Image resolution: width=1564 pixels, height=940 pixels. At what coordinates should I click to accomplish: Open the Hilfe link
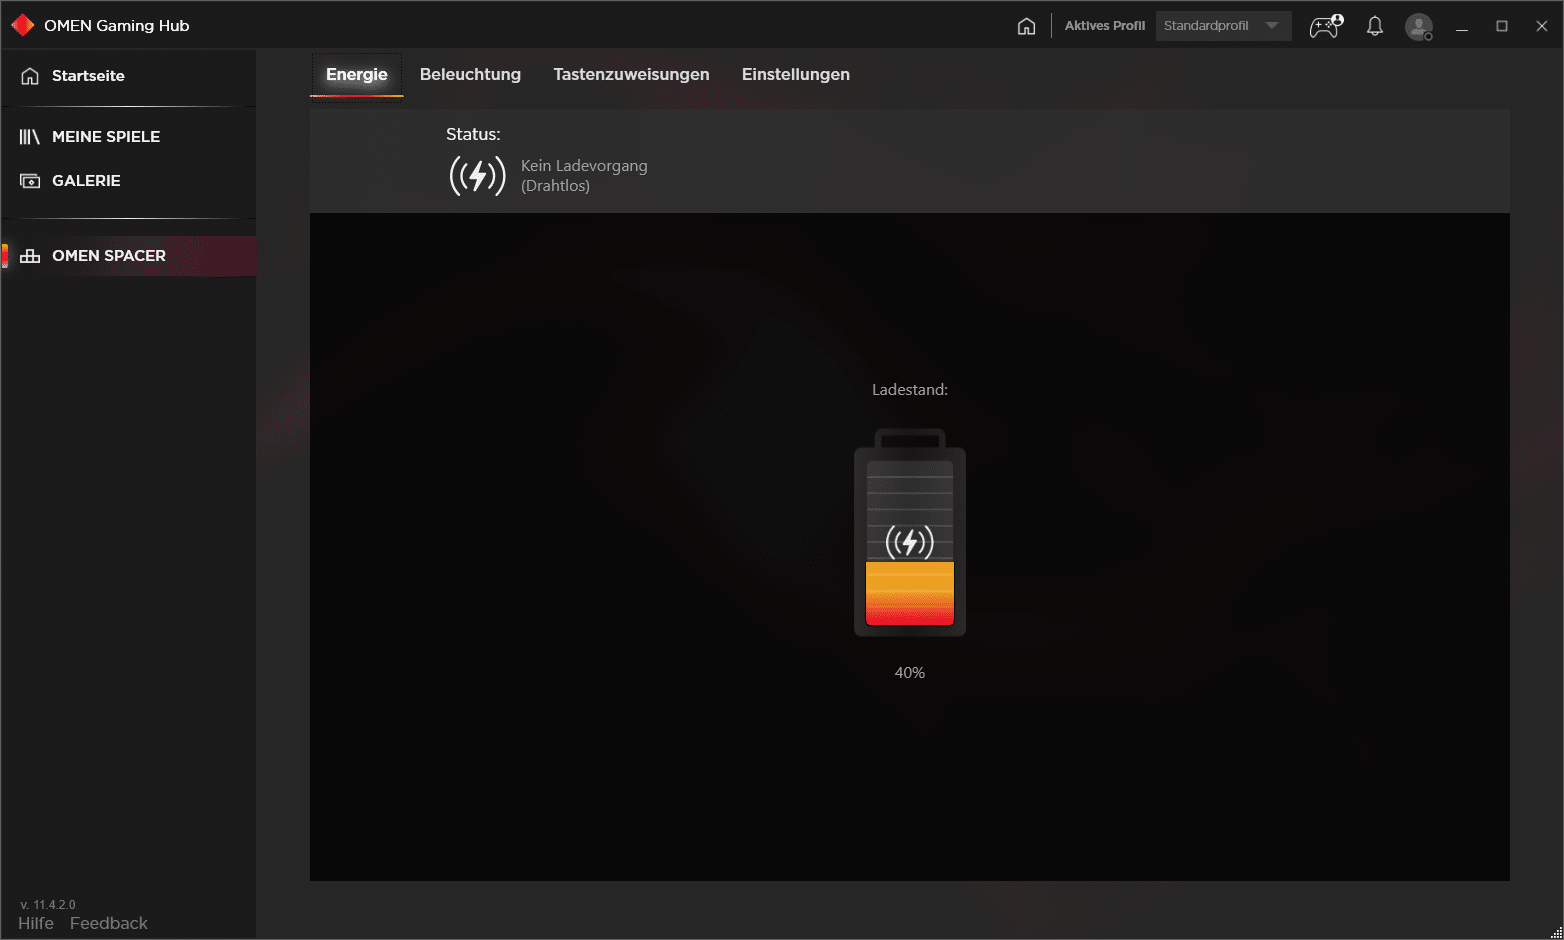(x=36, y=923)
